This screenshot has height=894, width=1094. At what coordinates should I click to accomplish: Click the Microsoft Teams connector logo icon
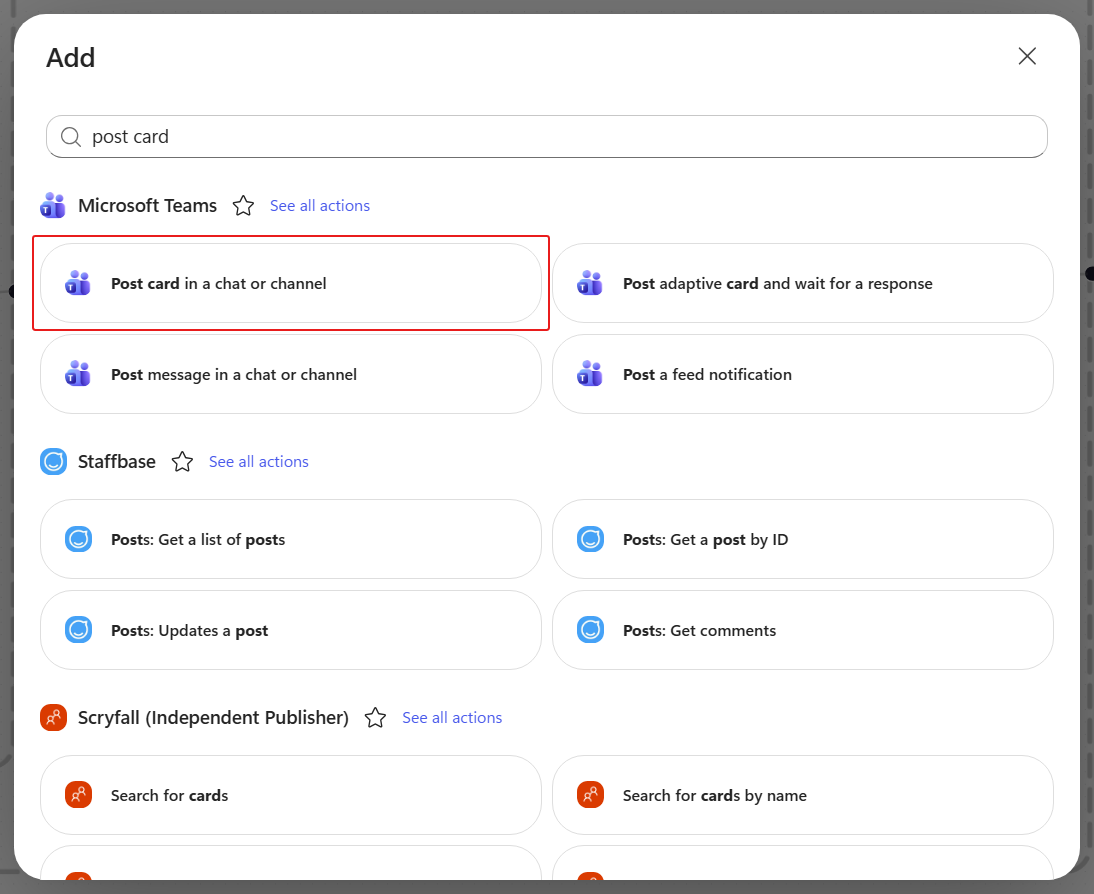53,206
